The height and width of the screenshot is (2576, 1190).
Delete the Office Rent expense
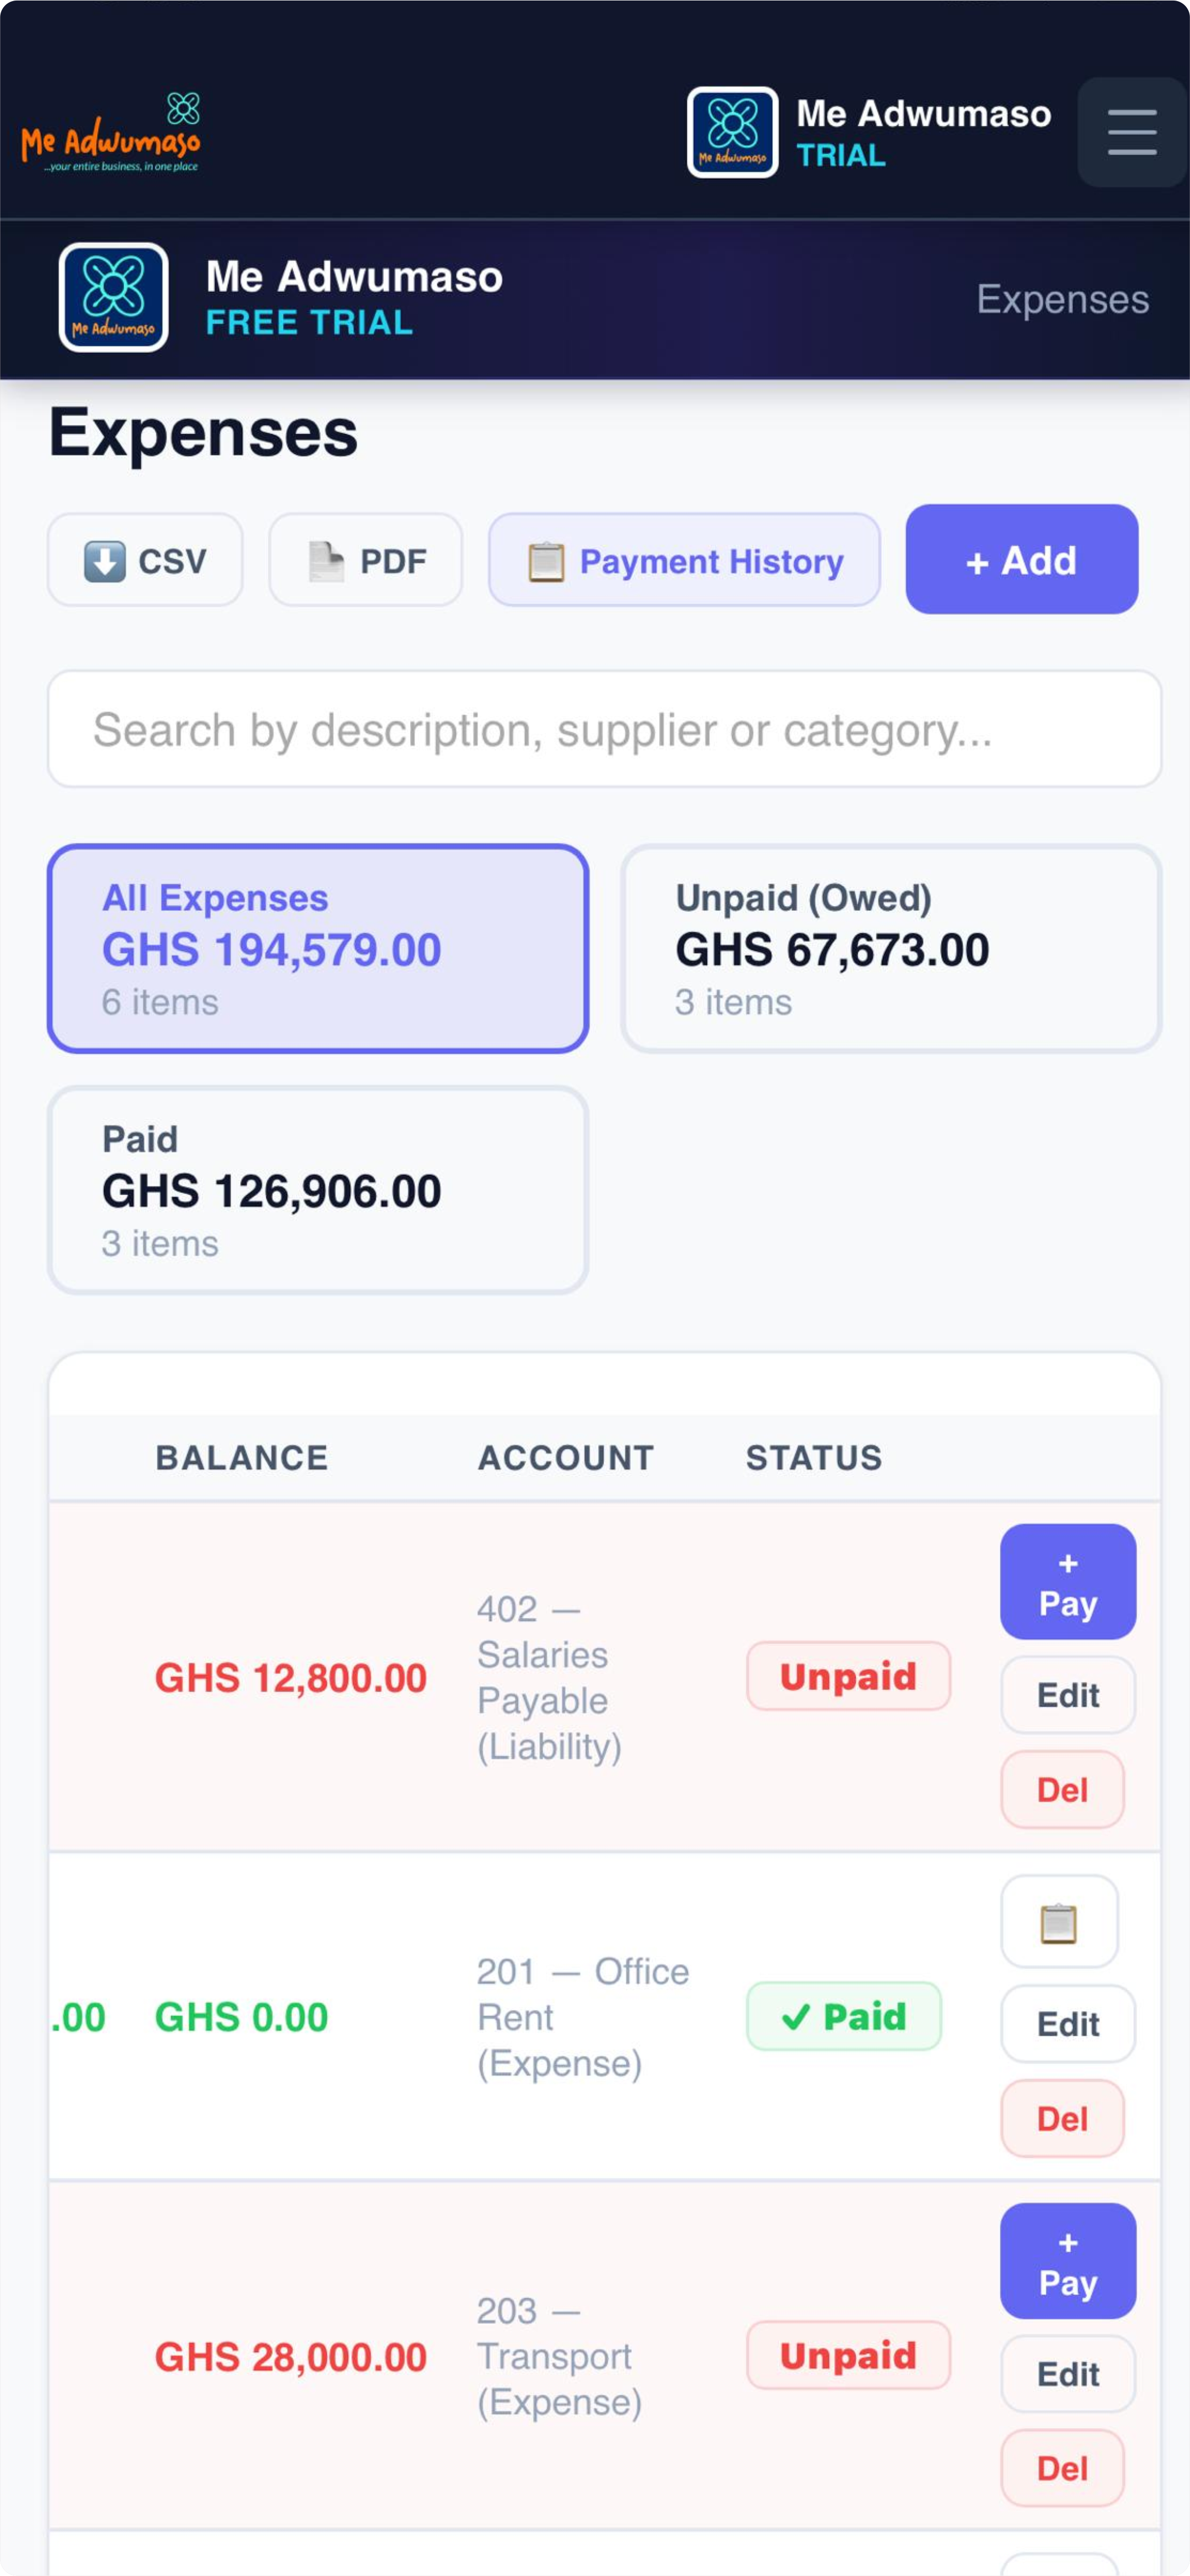point(1062,2118)
